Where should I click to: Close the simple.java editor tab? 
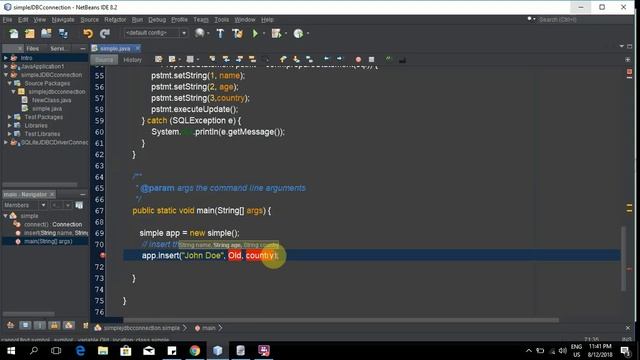point(138,48)
